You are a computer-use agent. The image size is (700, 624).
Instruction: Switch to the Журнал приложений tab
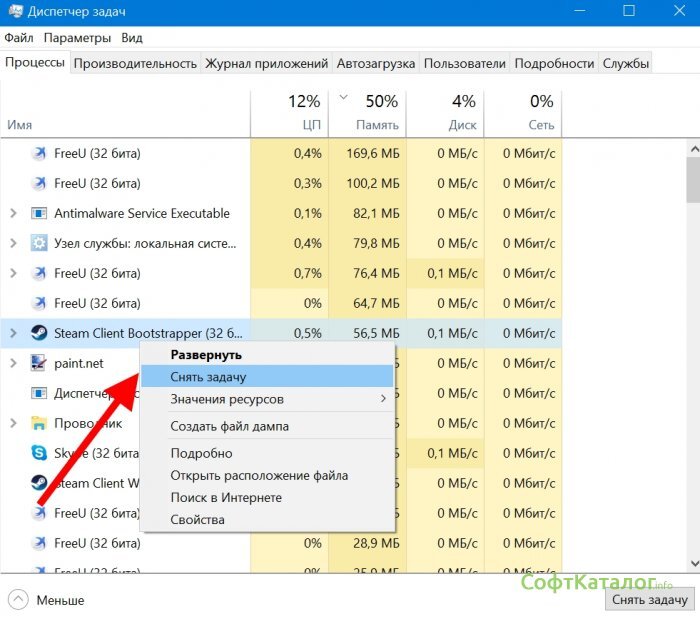pyautogui.click(x=267, y=63)
